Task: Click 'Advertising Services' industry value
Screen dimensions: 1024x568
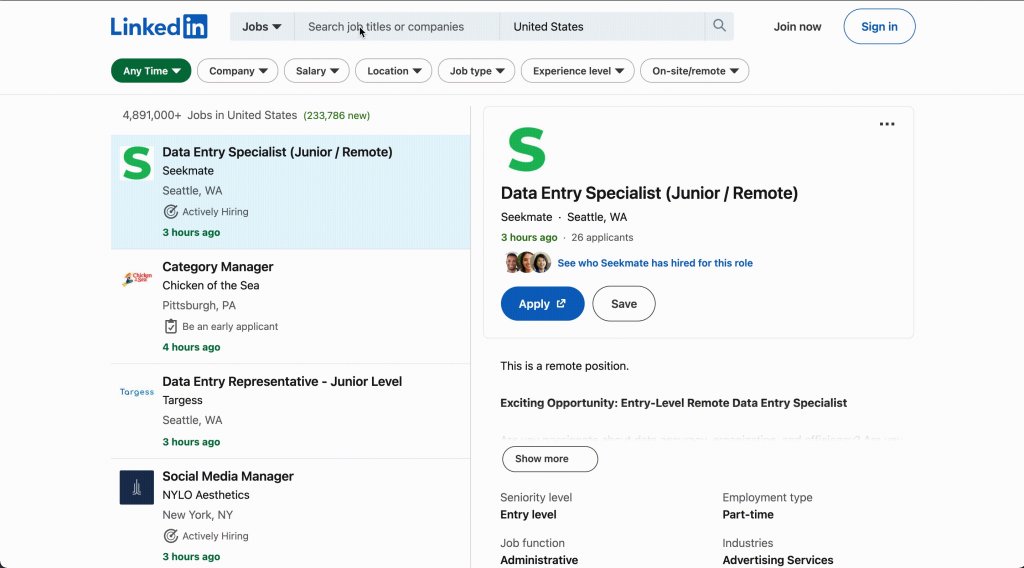Action: (778, 560)
